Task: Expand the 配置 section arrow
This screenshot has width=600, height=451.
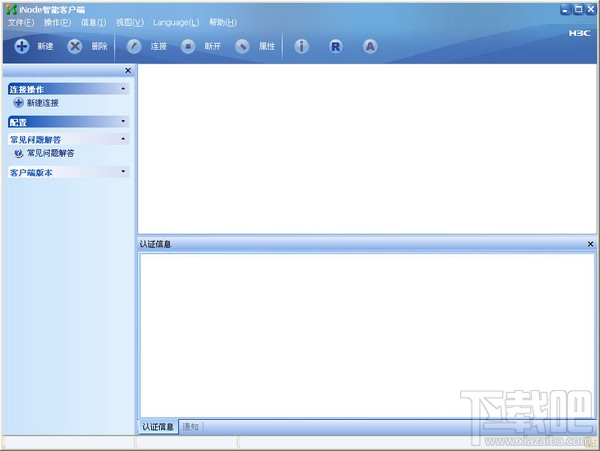Action: tap(123, 122)
